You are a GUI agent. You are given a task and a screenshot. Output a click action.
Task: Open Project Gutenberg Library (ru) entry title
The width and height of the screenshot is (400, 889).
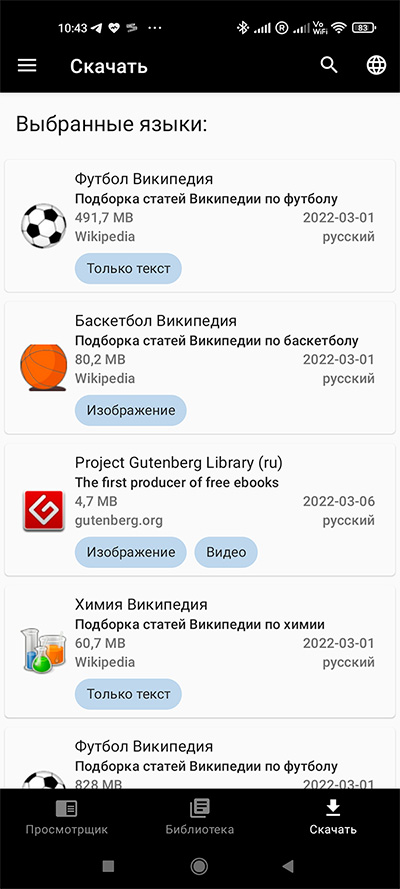(178, 463)
